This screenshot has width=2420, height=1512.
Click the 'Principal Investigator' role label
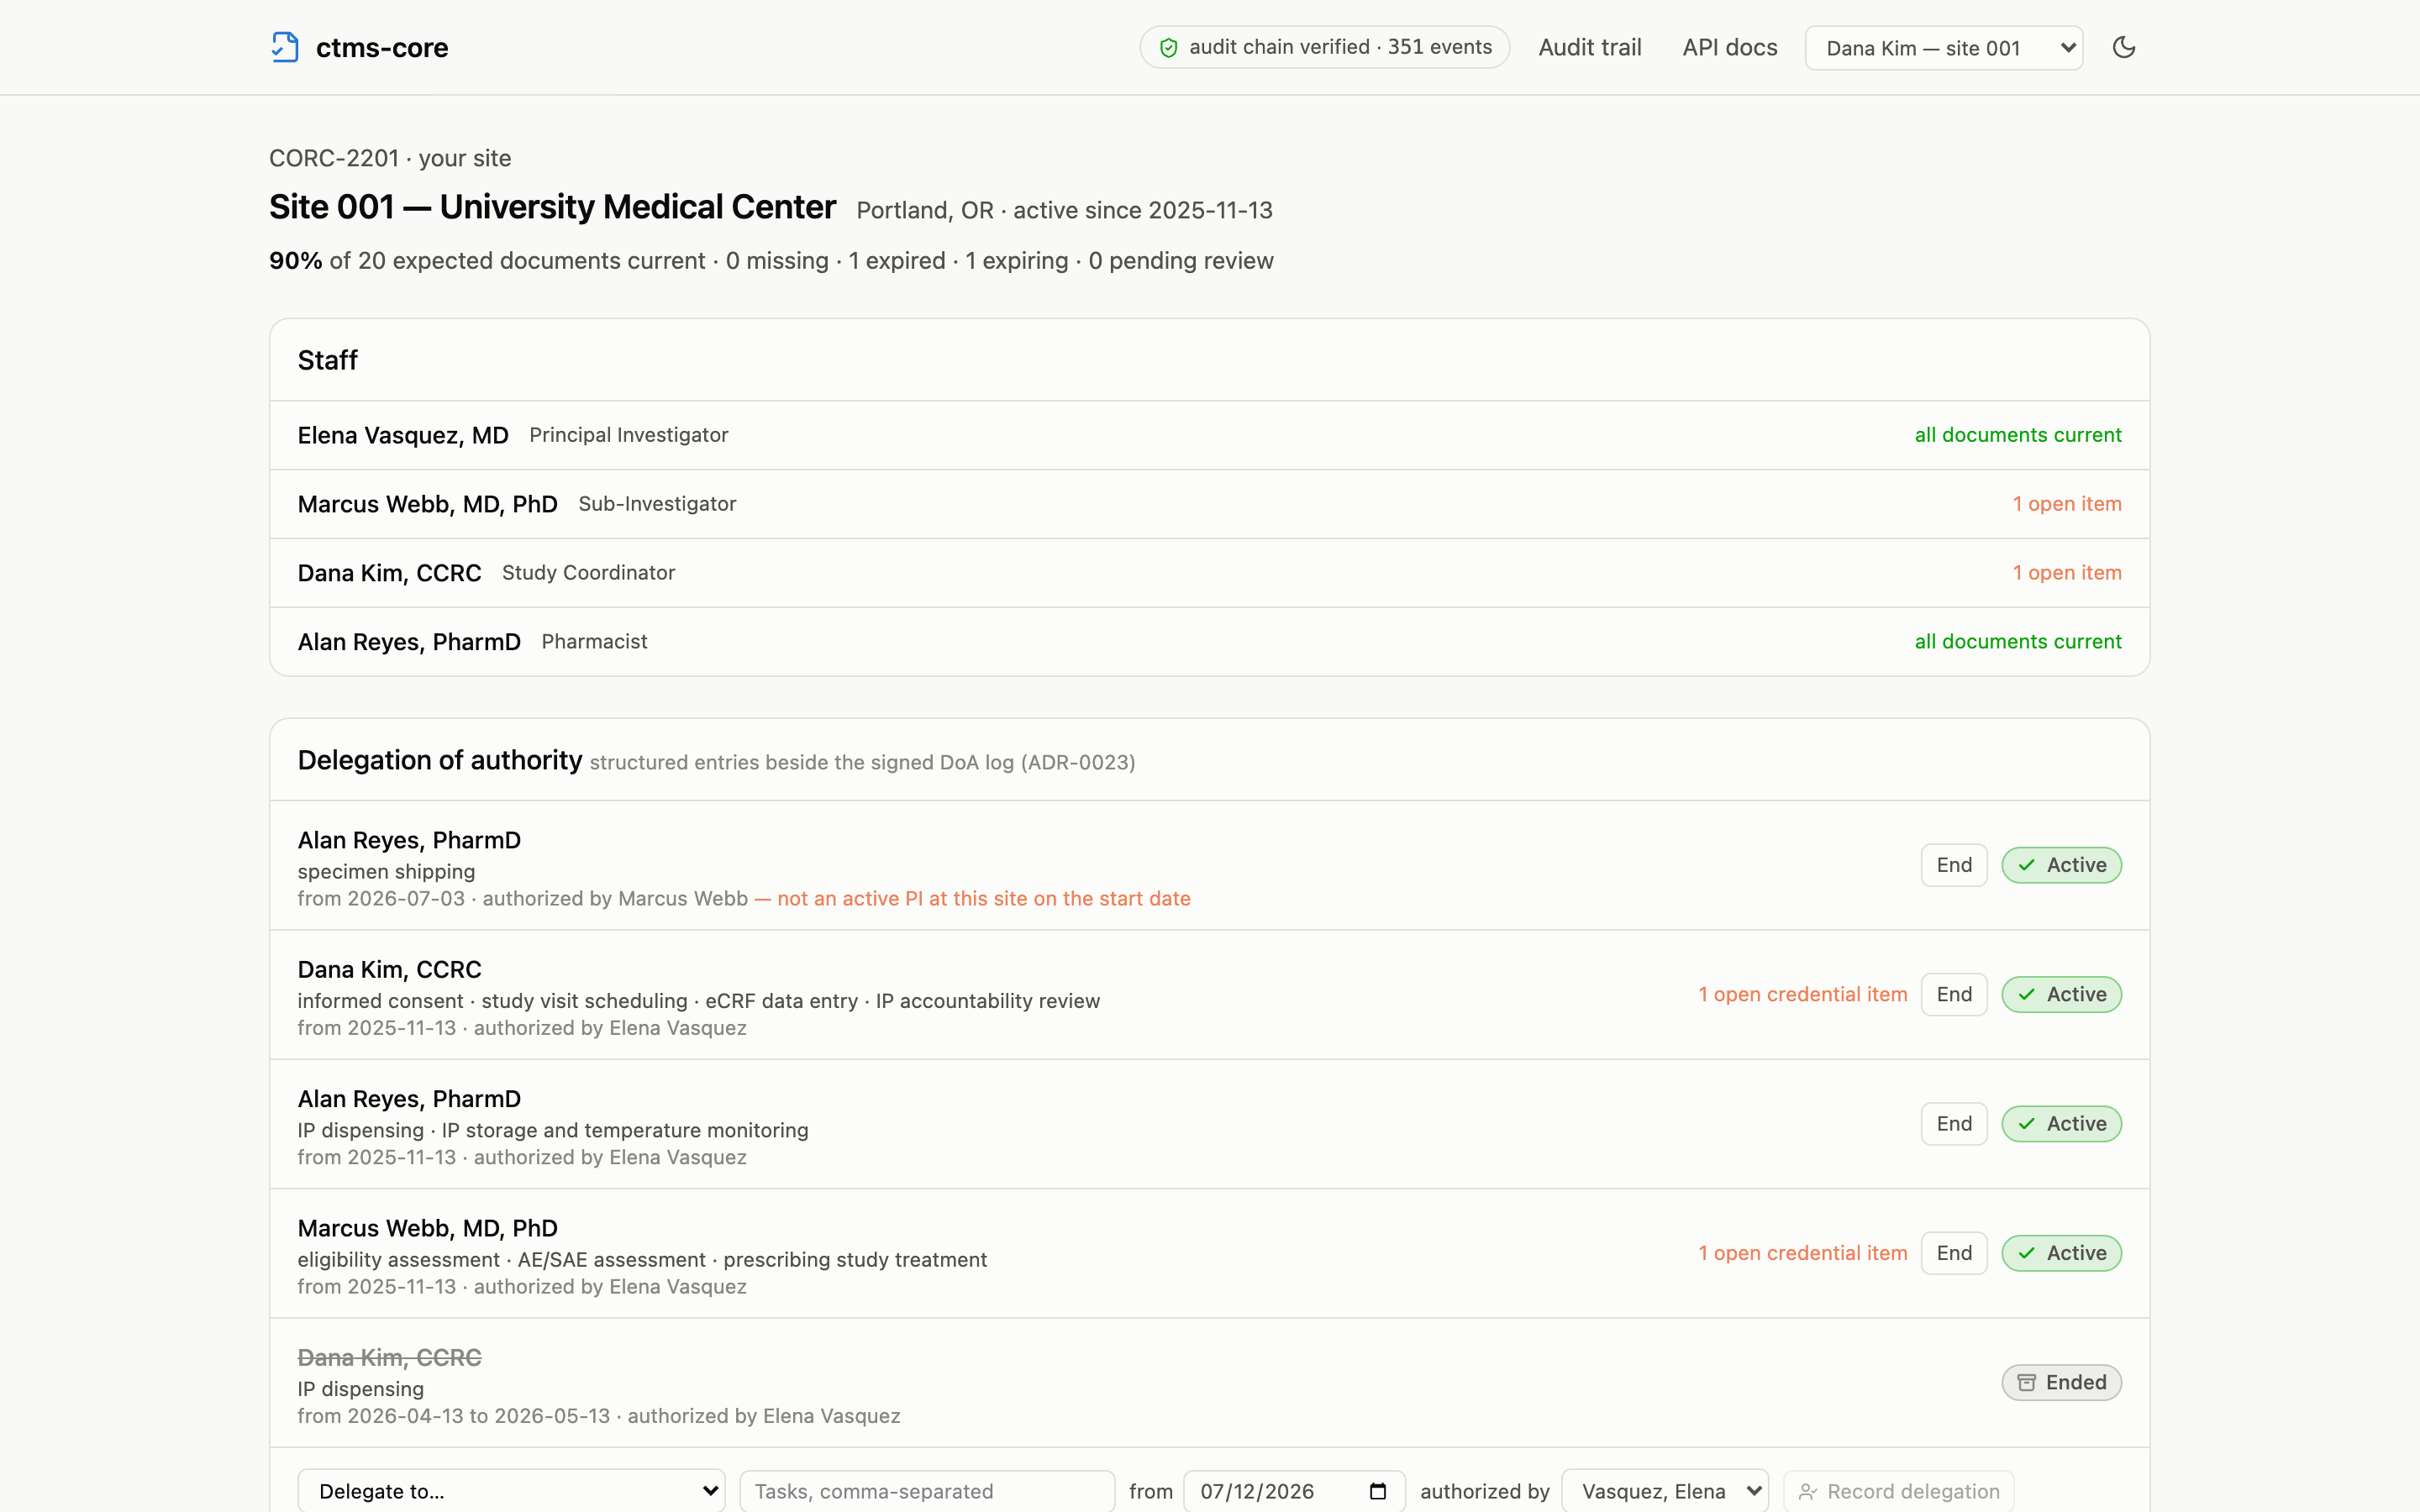(628, 435)
